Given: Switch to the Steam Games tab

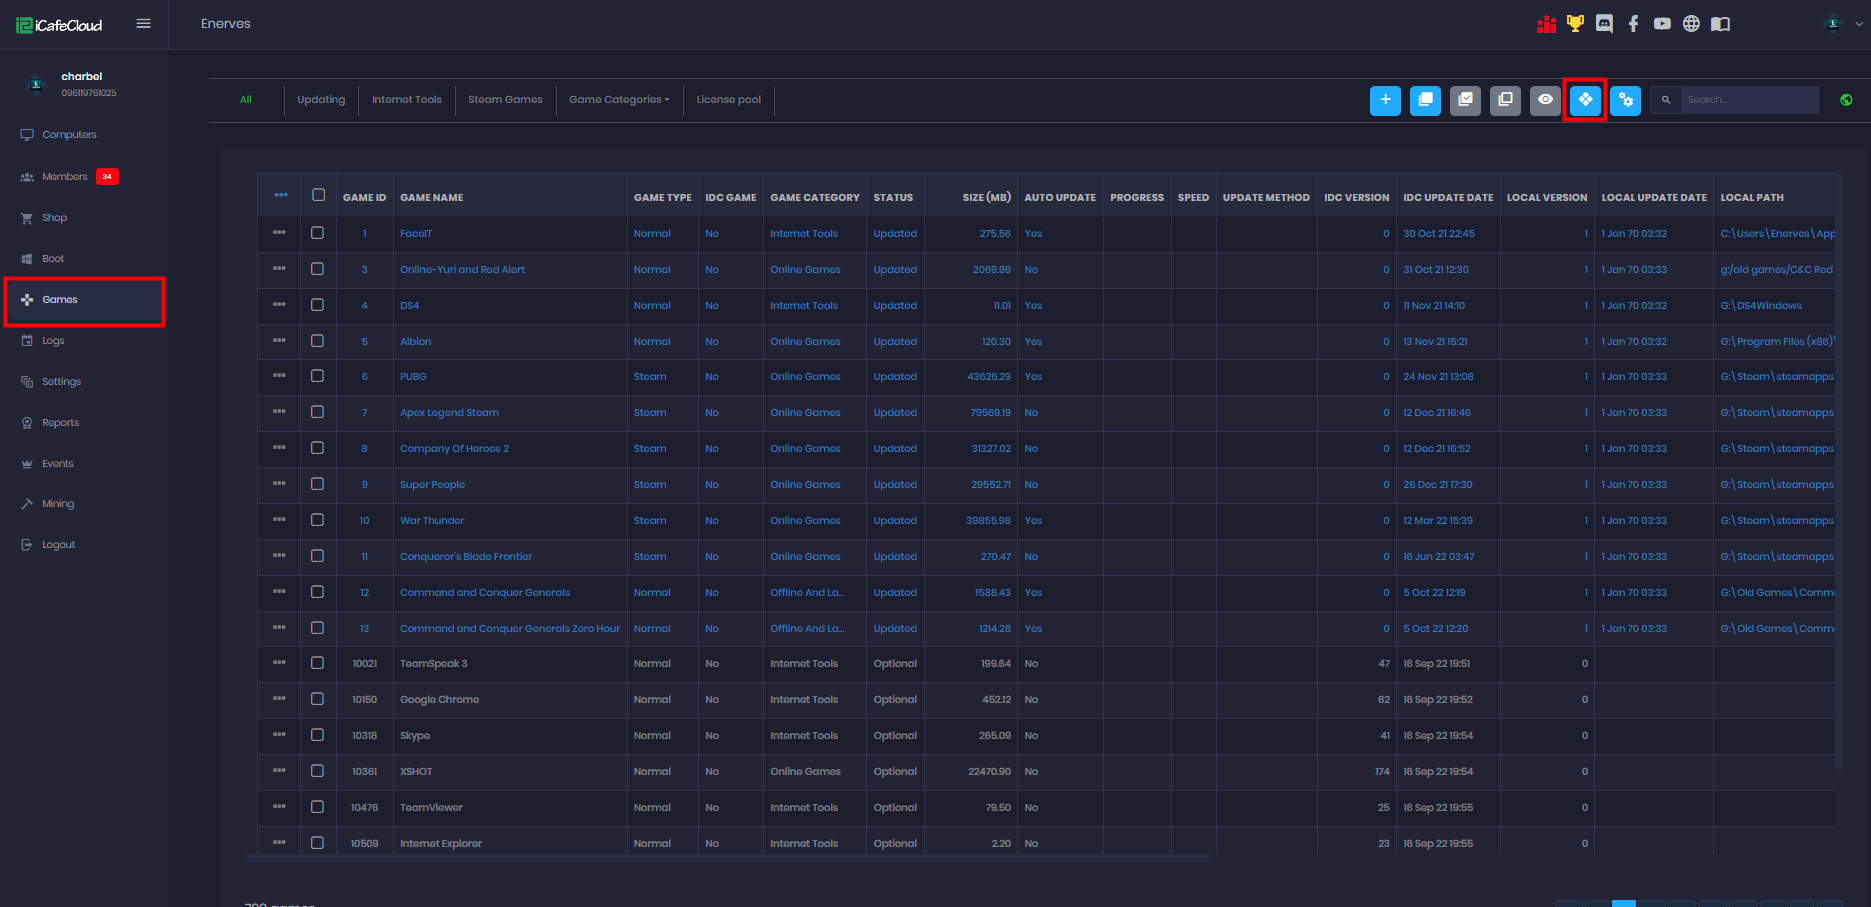Looking at the screenshot, I should 505,100.
